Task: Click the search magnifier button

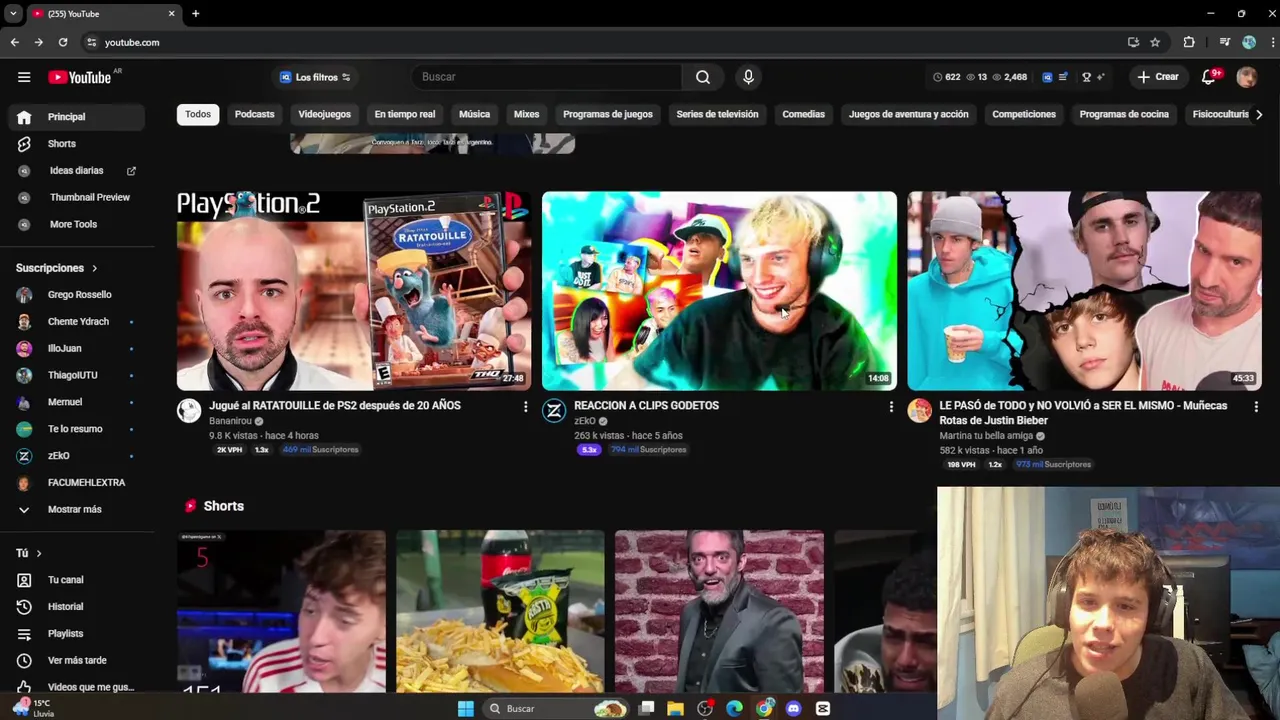Action: click(703, 77)
